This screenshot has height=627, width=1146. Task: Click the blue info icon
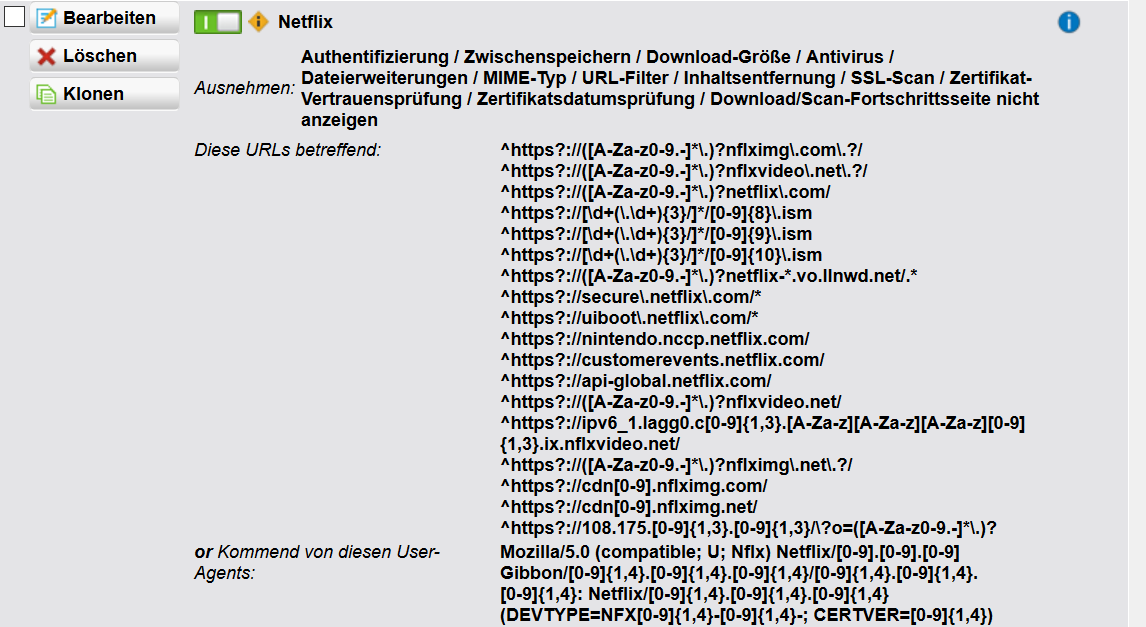pyautogui.click(x=1068, y=22)
